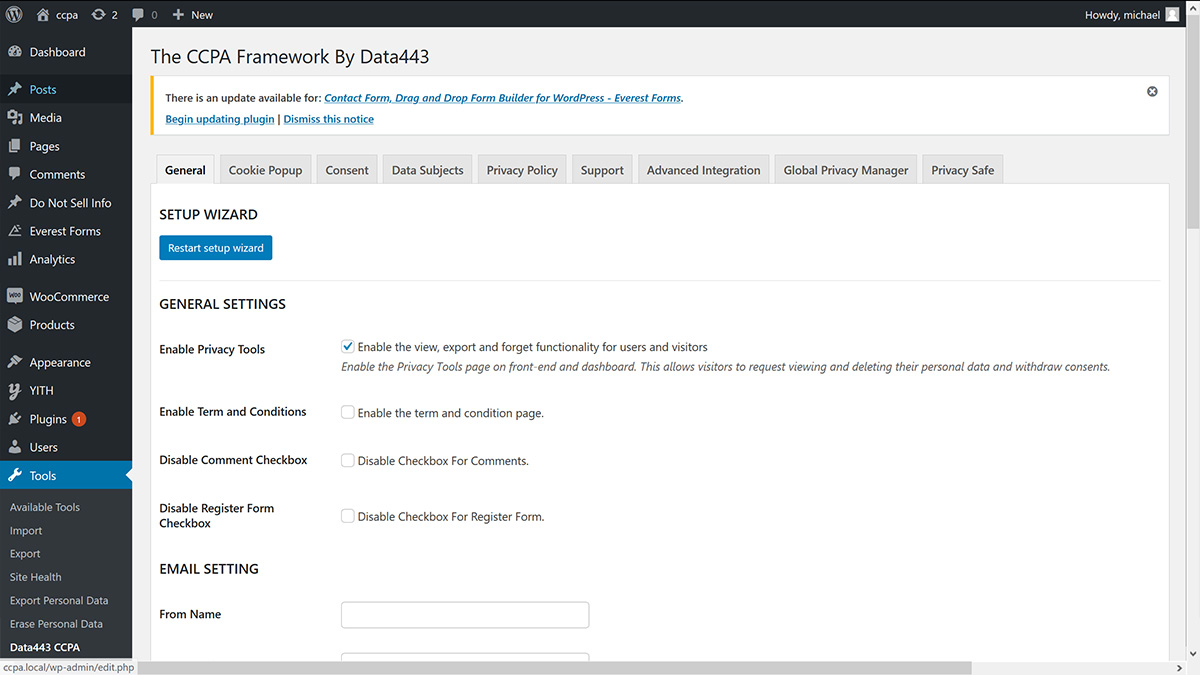Image resolution: width=1200 pixels, height=675 pixels.
Task: Click the home icon beside ccpa
Action: point(43,15)
